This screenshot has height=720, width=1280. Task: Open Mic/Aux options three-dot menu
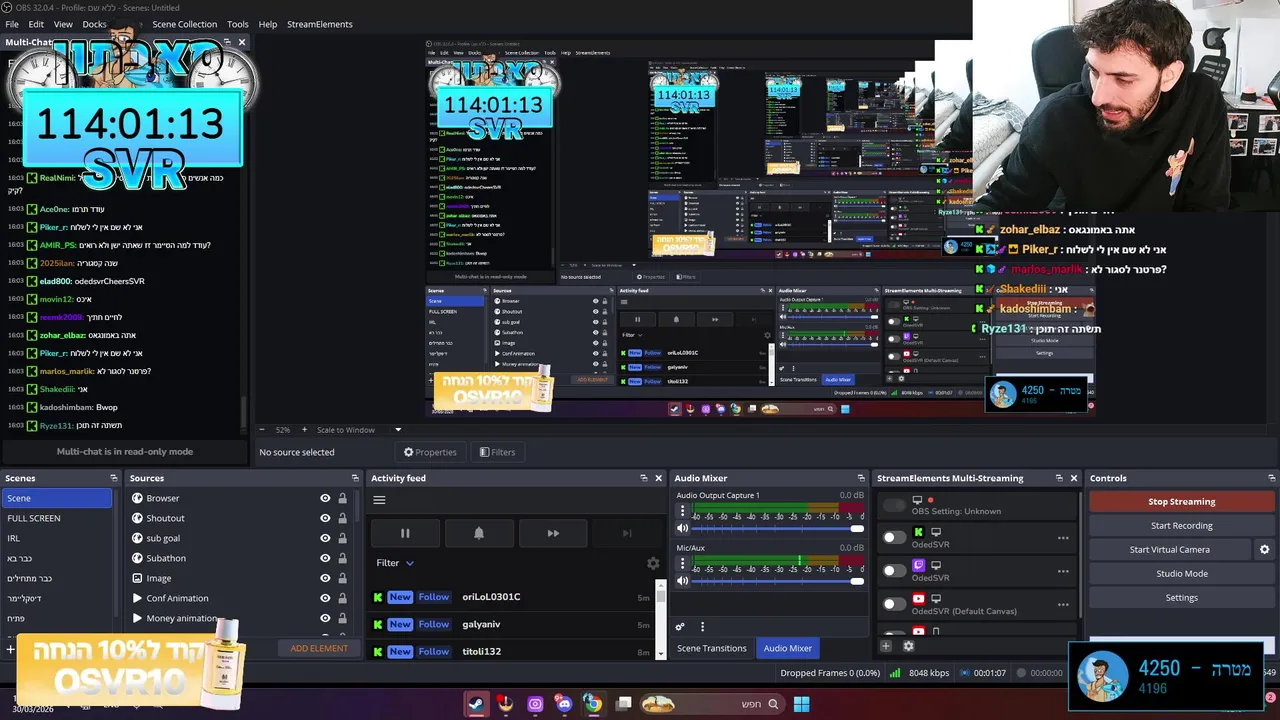coord(683,564)
